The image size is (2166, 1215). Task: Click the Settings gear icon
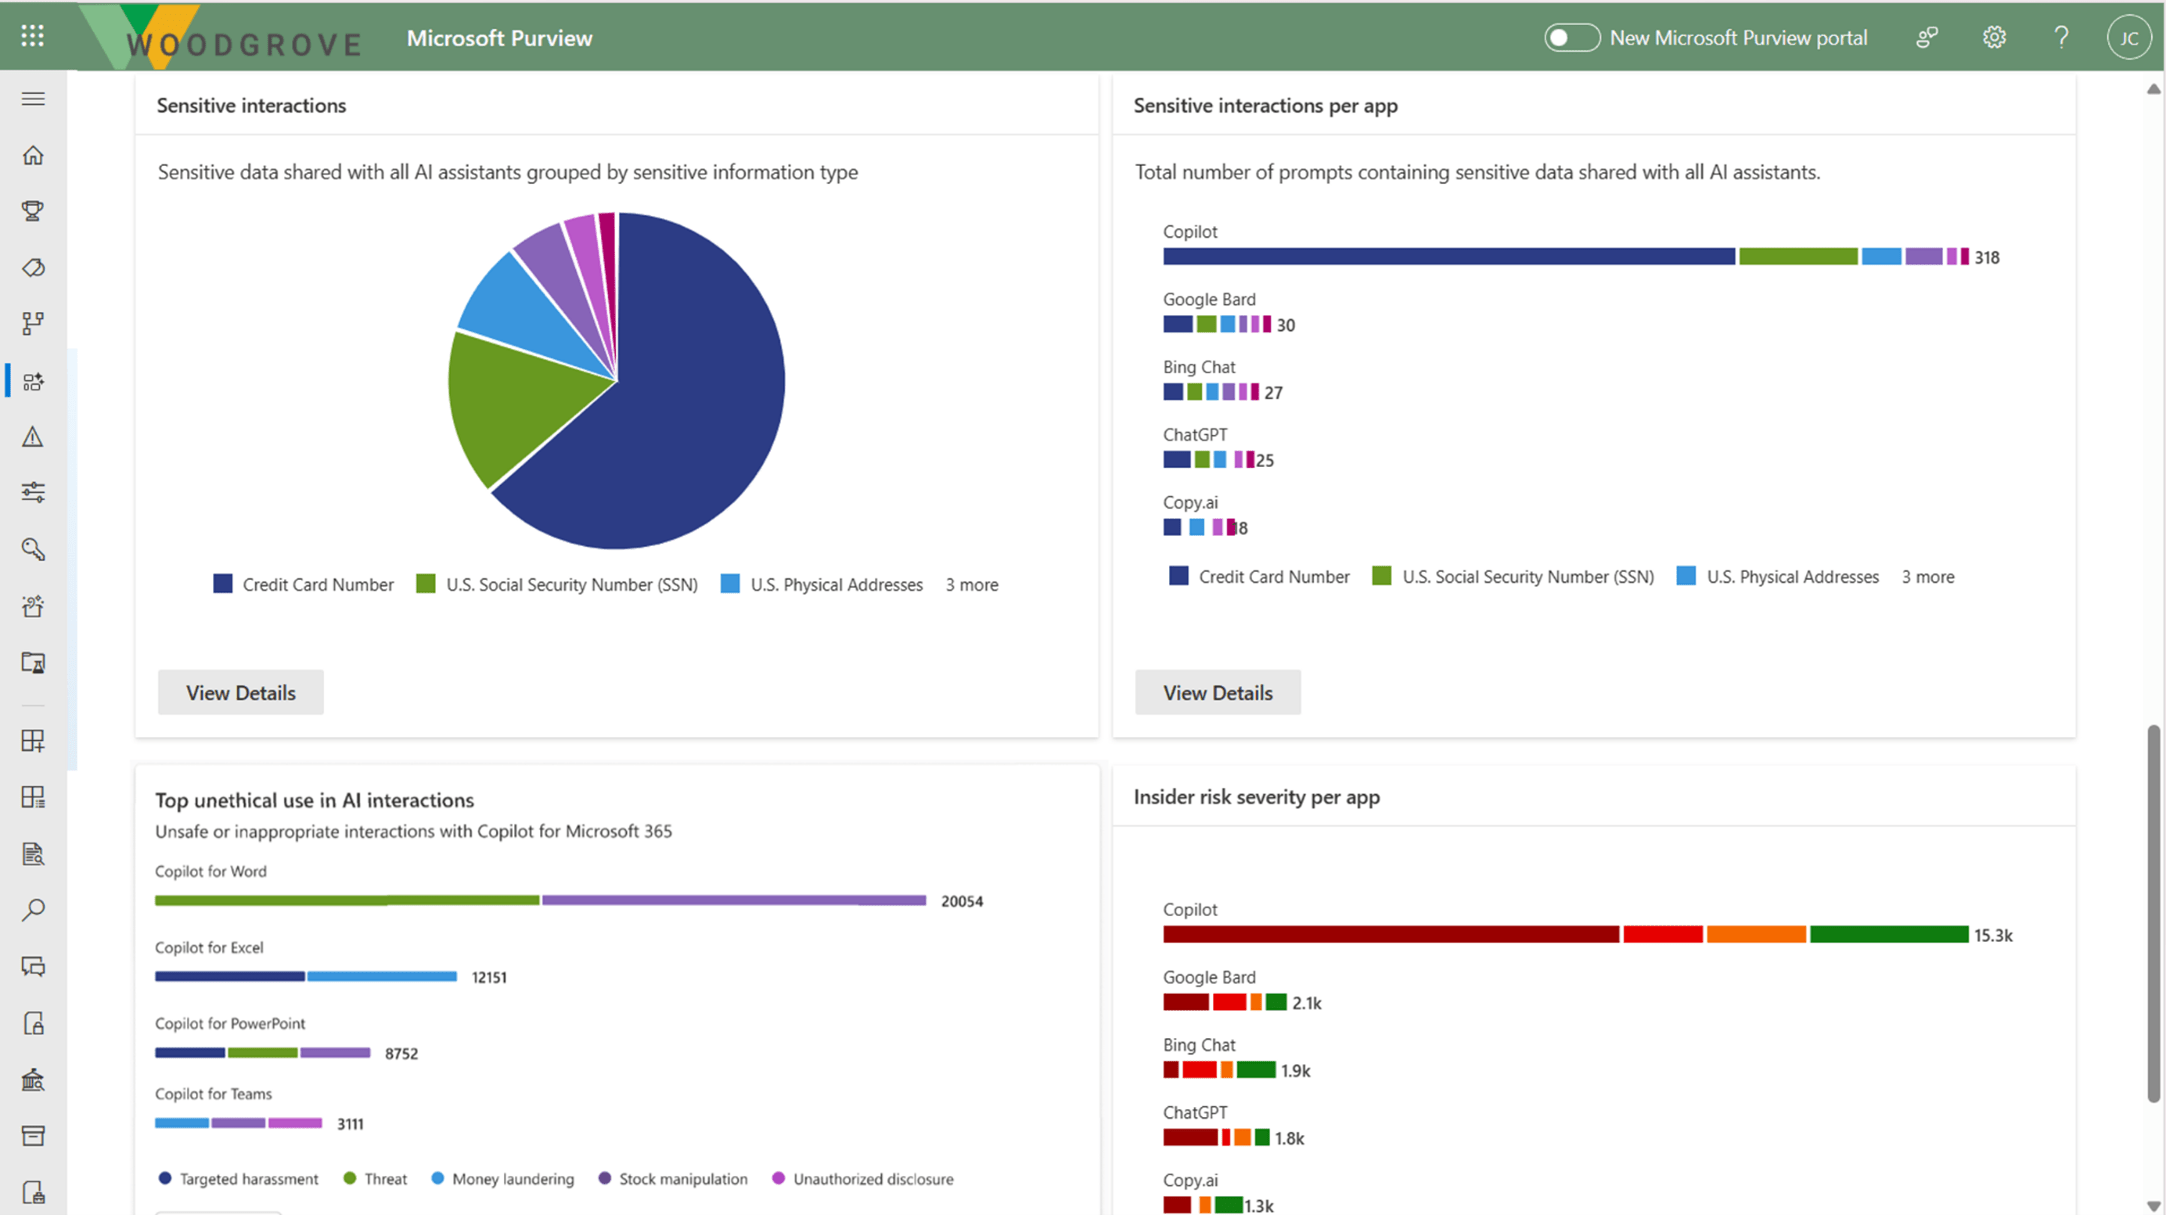click(1994, 38)
